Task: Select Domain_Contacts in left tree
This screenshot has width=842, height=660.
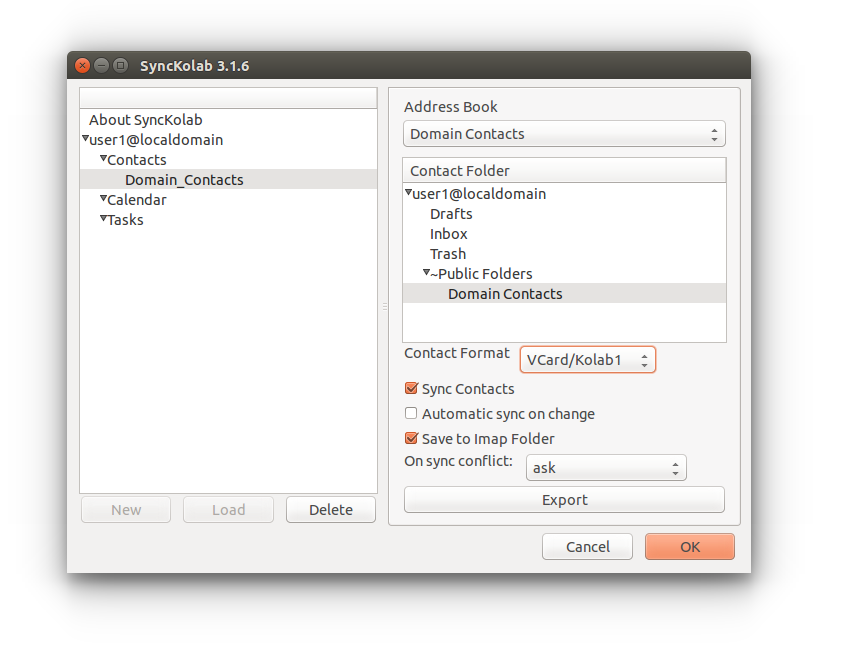Action: point(184,180)
